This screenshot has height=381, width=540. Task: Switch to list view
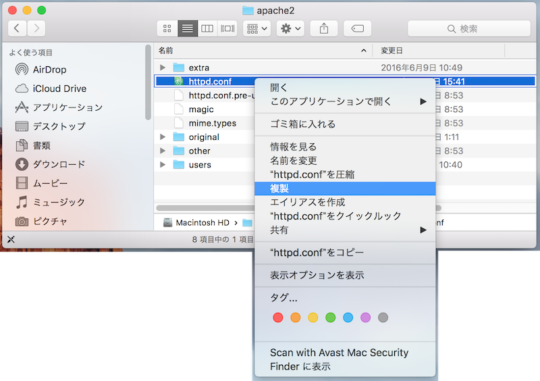187,28
